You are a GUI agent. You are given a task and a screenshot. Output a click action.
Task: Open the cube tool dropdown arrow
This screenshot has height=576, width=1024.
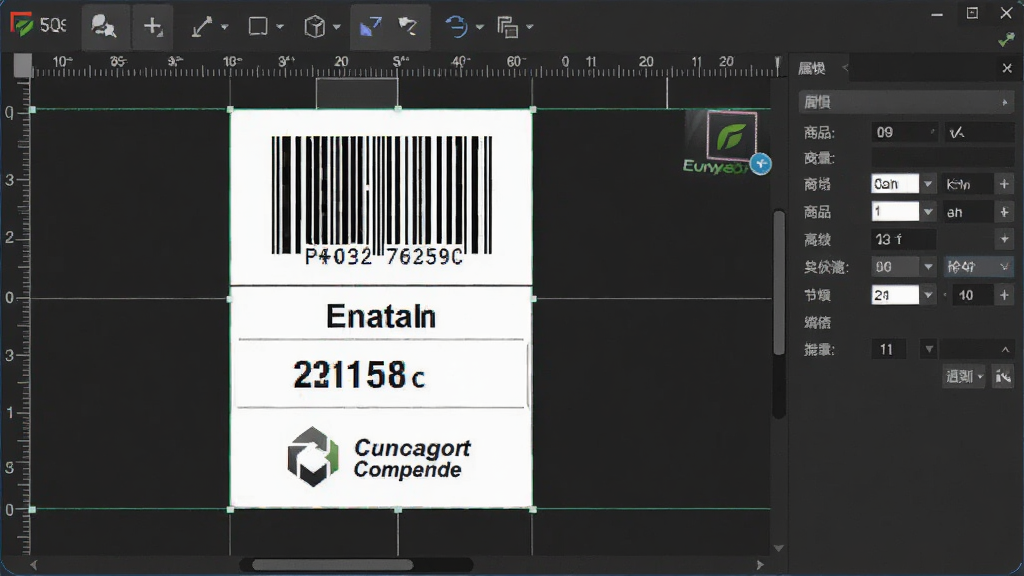coord(337,27)
